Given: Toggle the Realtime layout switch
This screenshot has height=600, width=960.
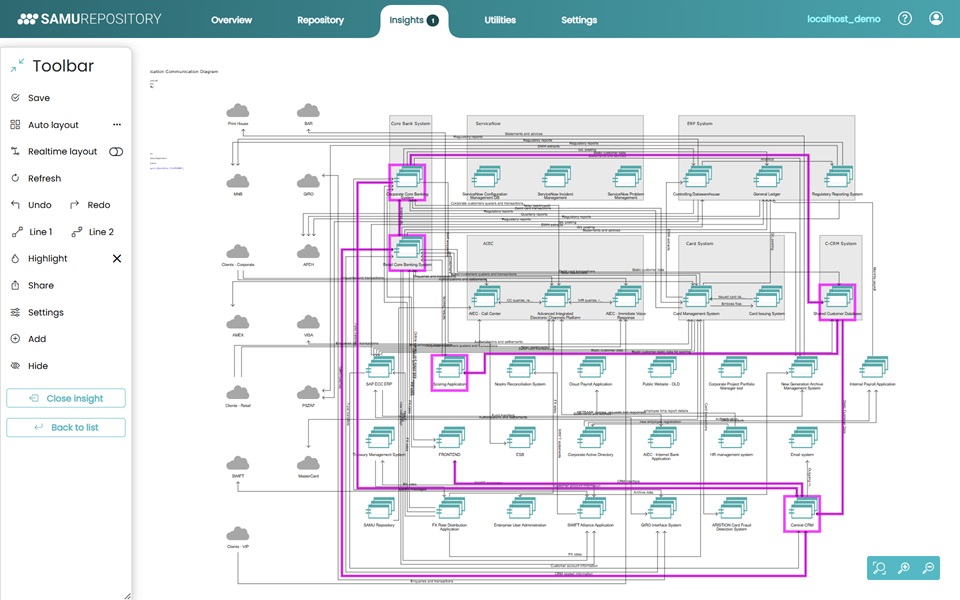Looking at the screenshot, I should (116, 151).
